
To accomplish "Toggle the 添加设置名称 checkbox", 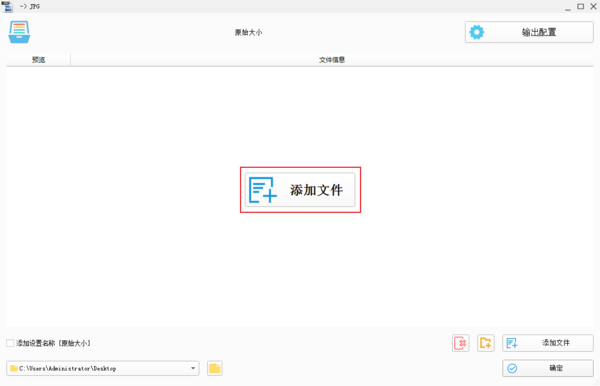I will coord(10,343).
